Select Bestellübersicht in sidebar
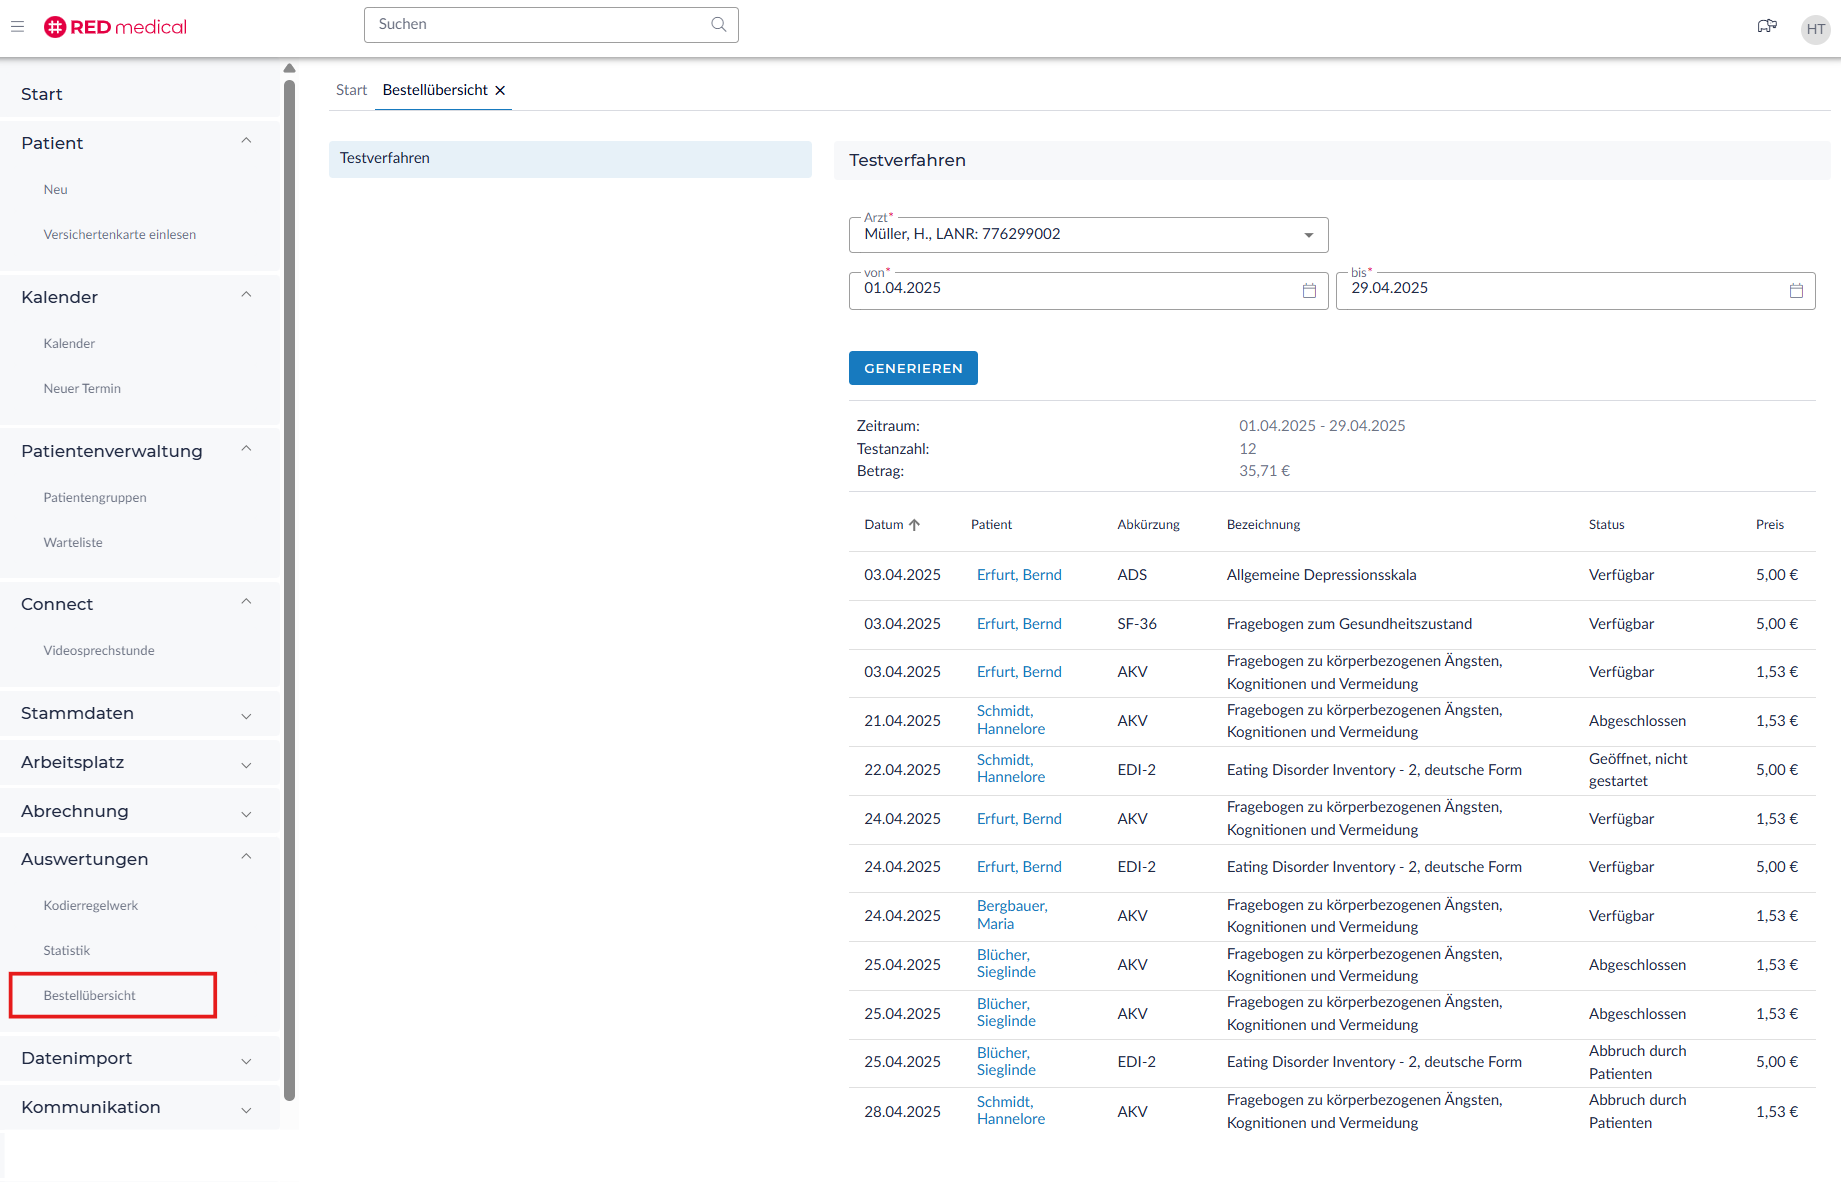The width and height of the screenshot is (1841, 1182). coord(90,996)
